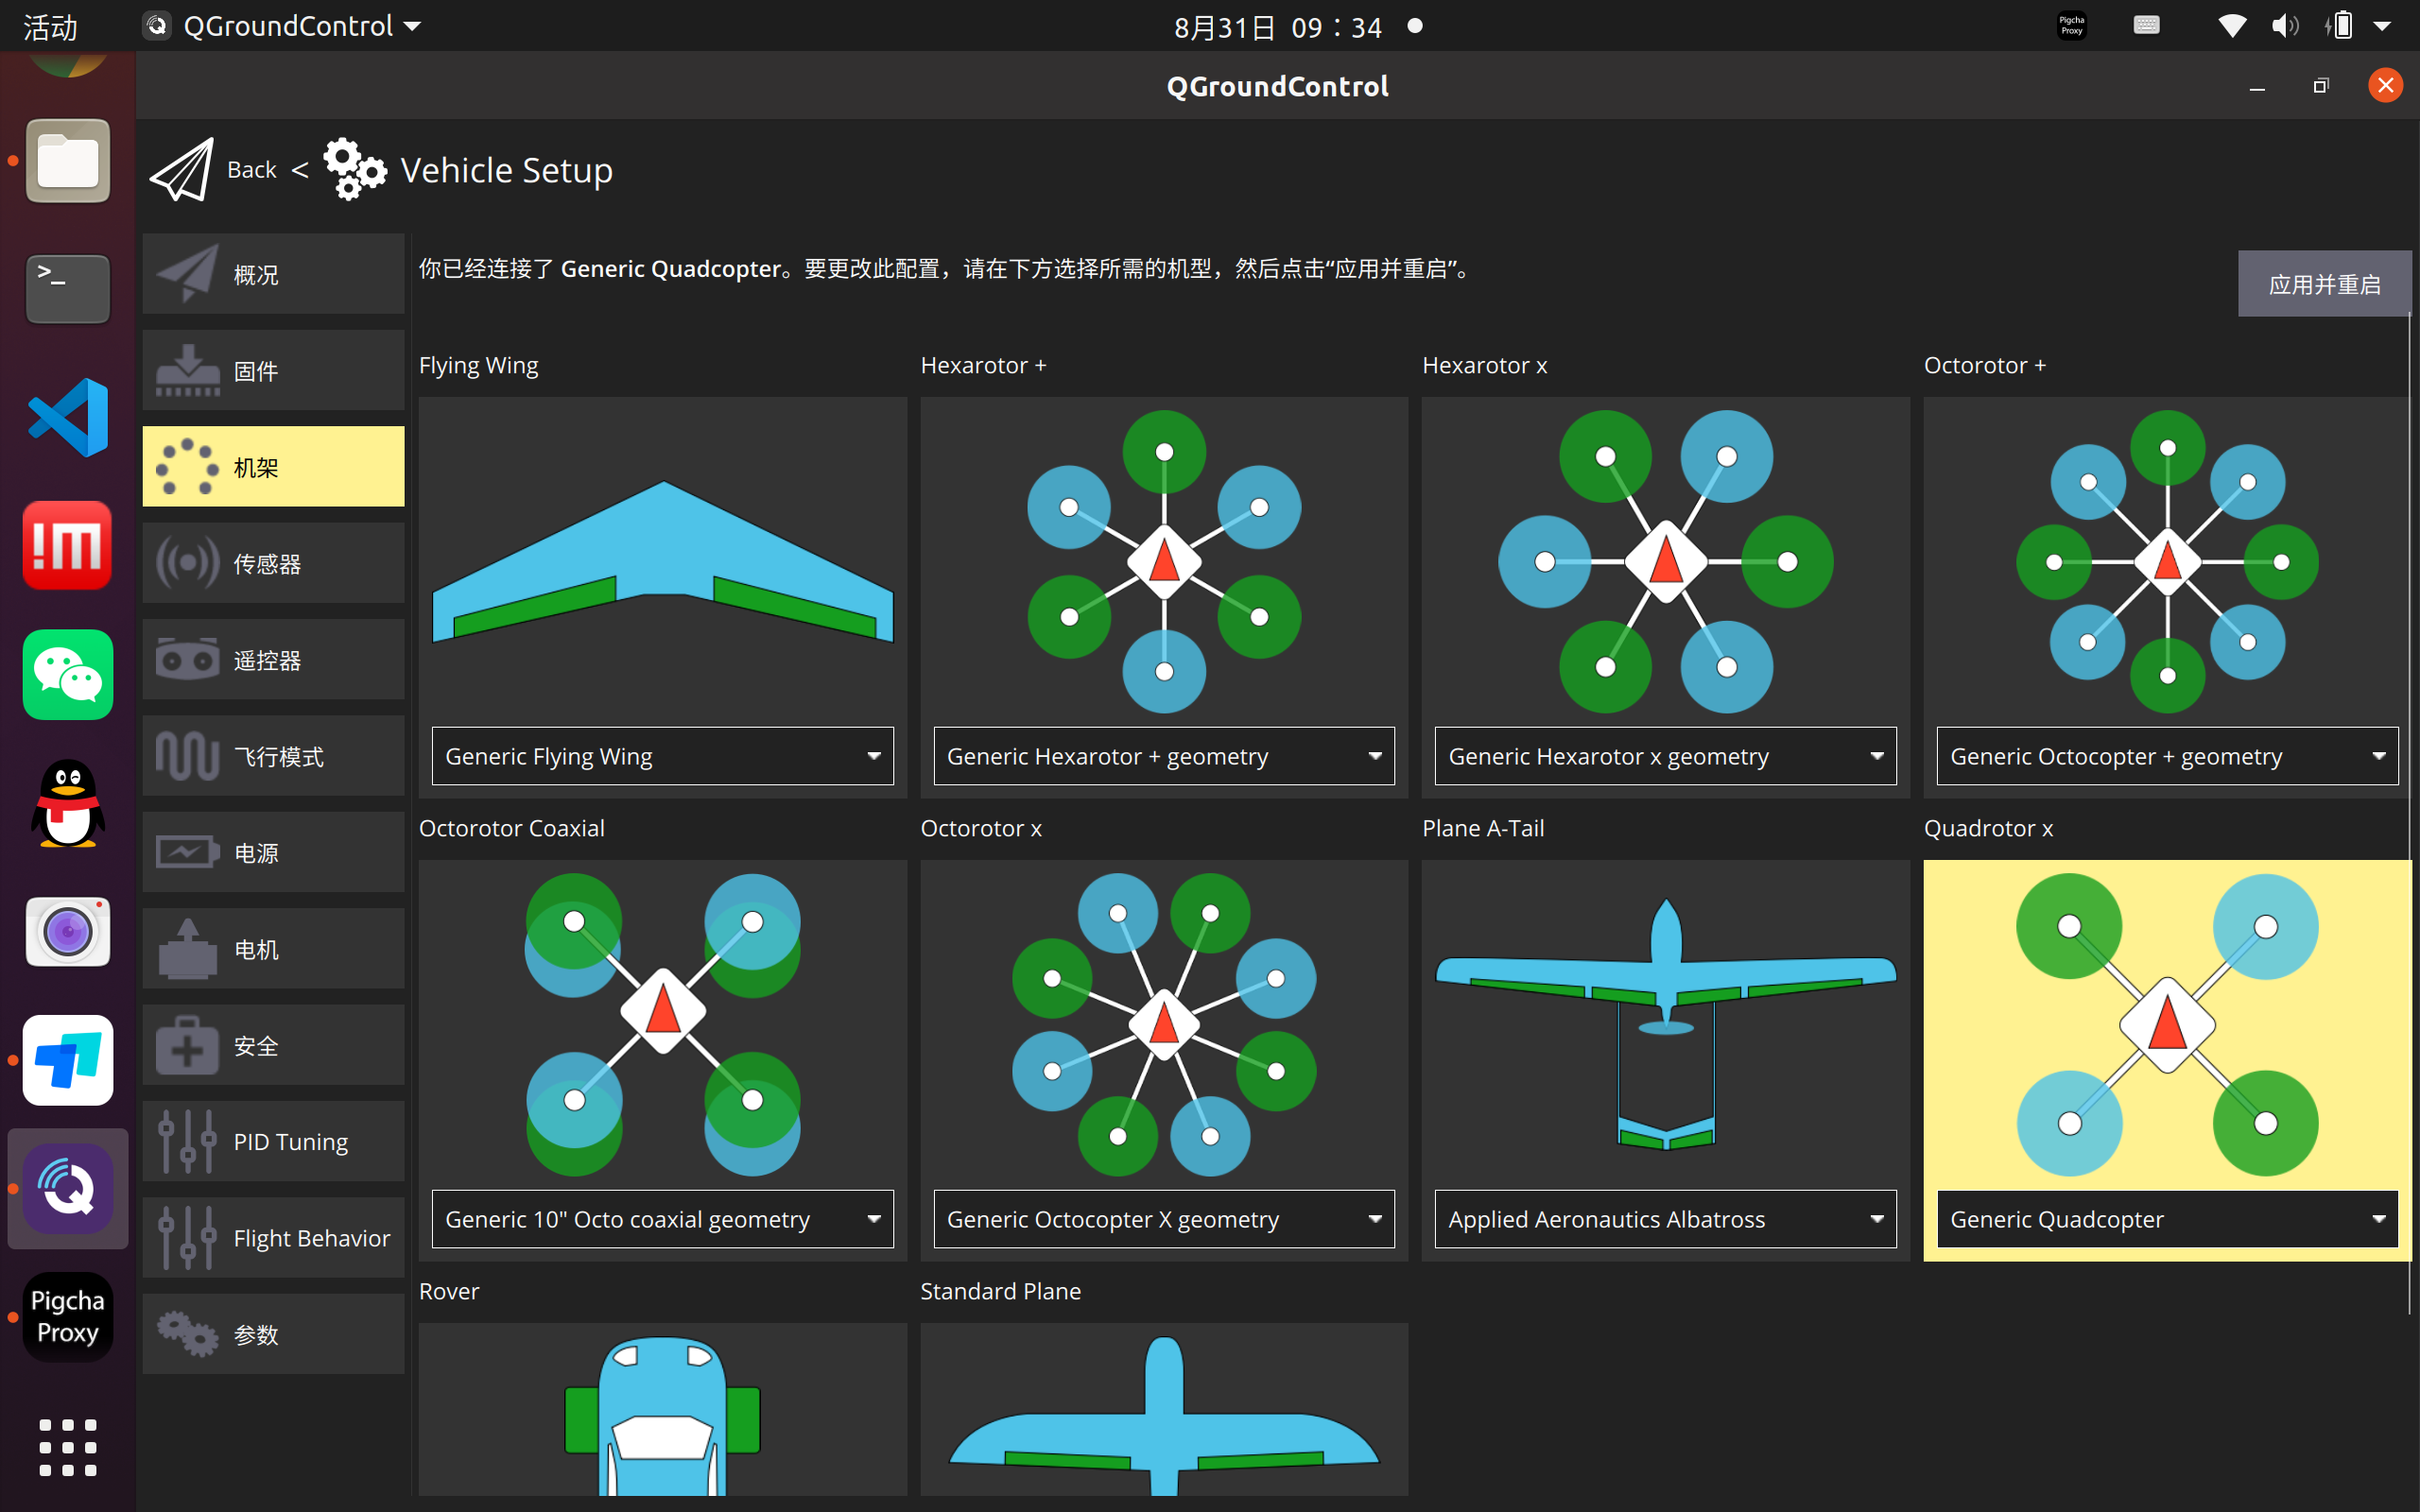Open Visual Studio Code from the dock
The width and height of the screenshot is (2420, 1512).
pos(68,417)
